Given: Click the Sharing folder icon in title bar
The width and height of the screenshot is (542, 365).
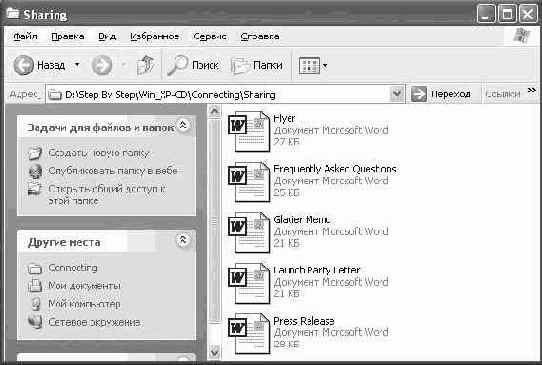Looking at the screenshot, I should tap(13, 13).
